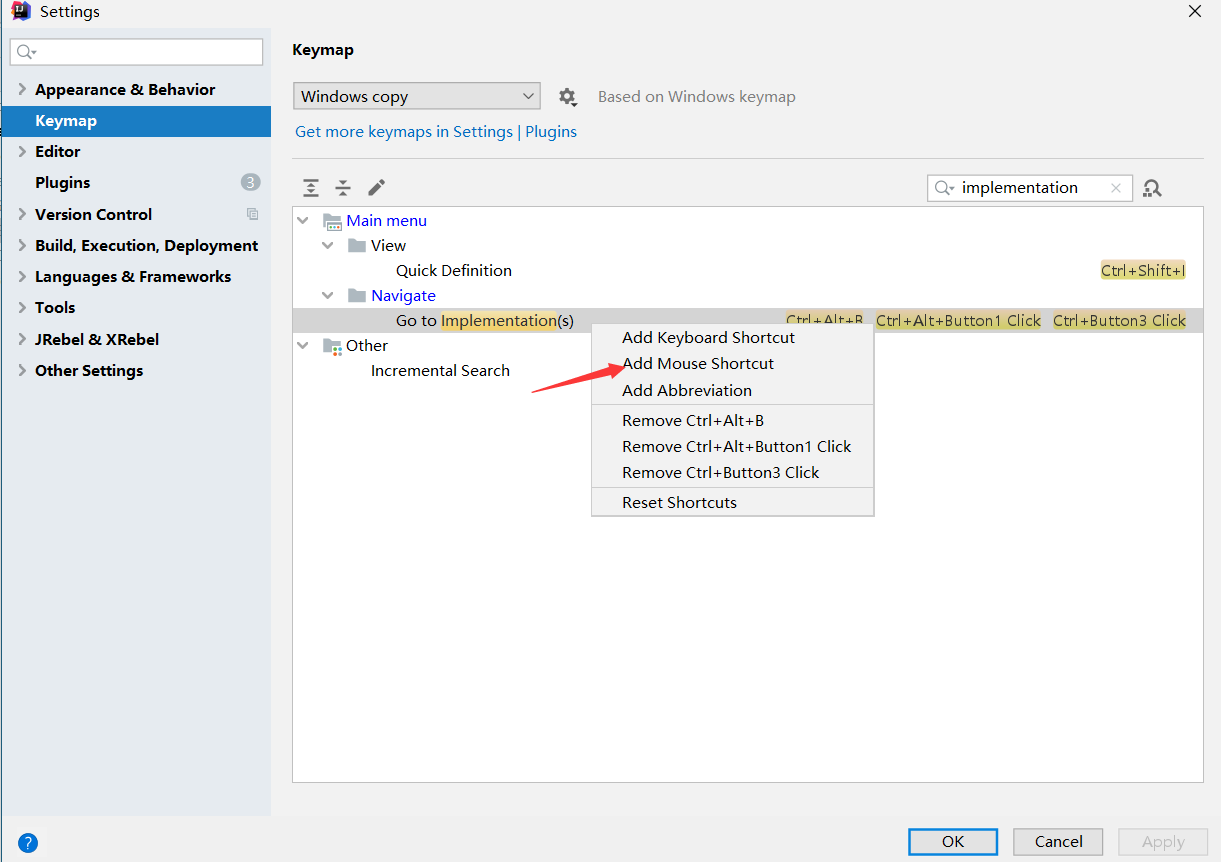Open the Plugins link
Screen dimensions: 1221x862
(x=551, y=132)
